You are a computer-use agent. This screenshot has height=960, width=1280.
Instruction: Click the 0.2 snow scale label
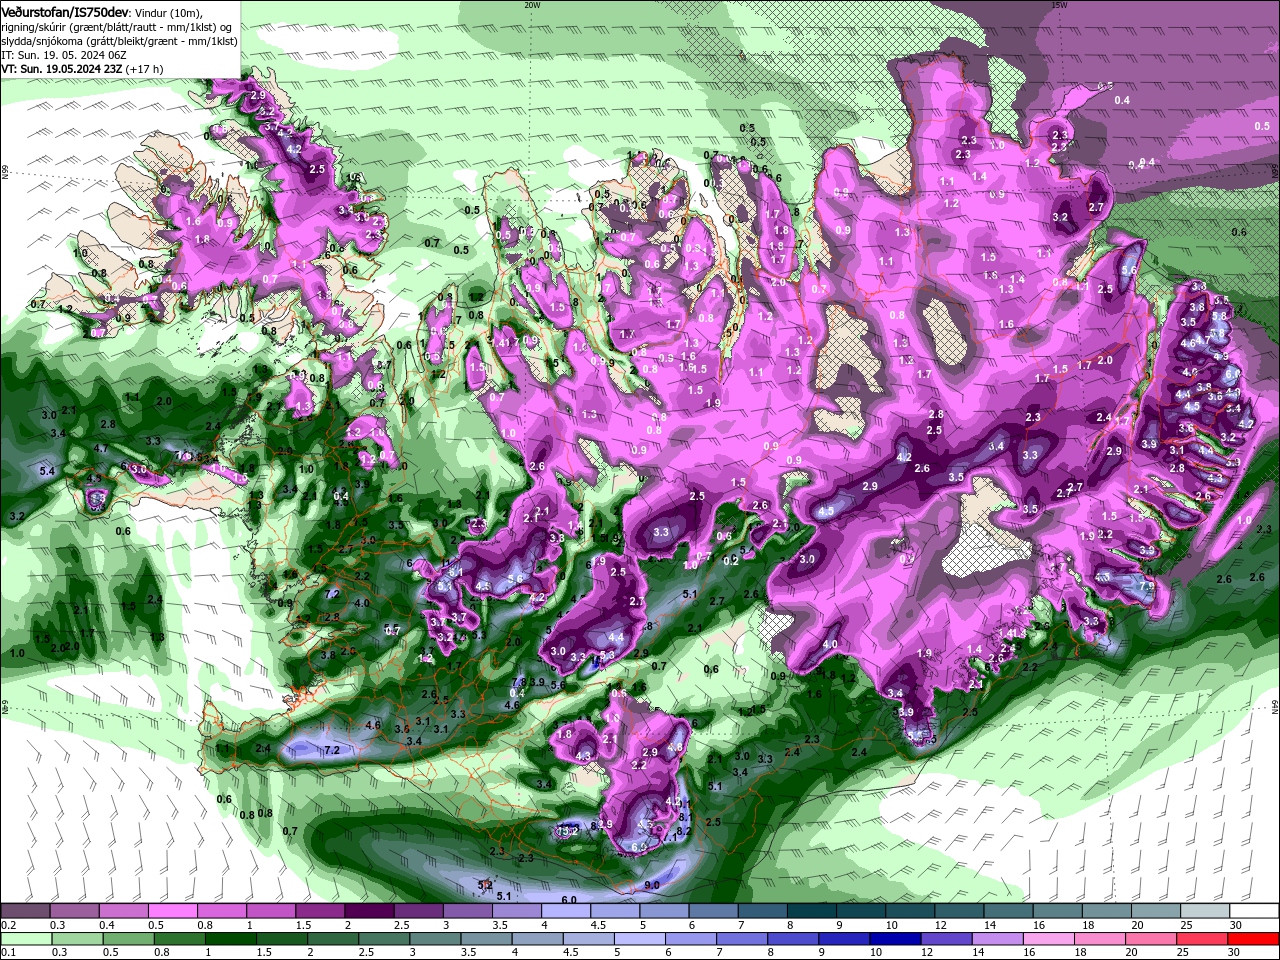(7, 925)
